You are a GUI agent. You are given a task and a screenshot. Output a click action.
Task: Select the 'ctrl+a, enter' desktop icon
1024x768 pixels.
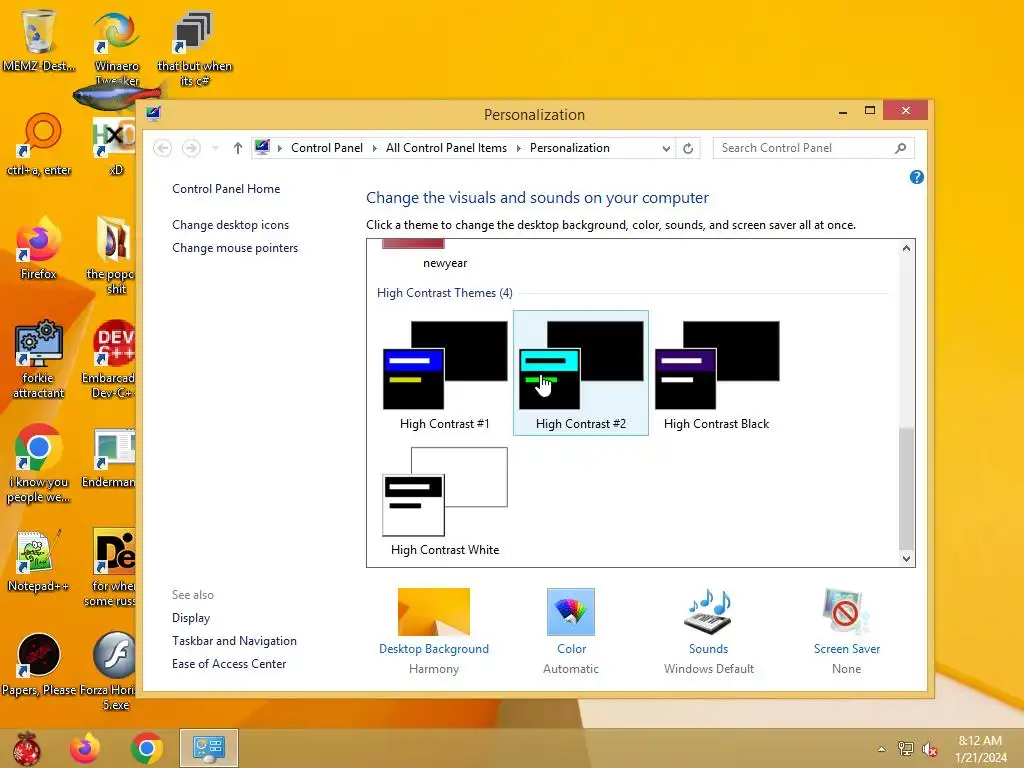tap(39, 145)
